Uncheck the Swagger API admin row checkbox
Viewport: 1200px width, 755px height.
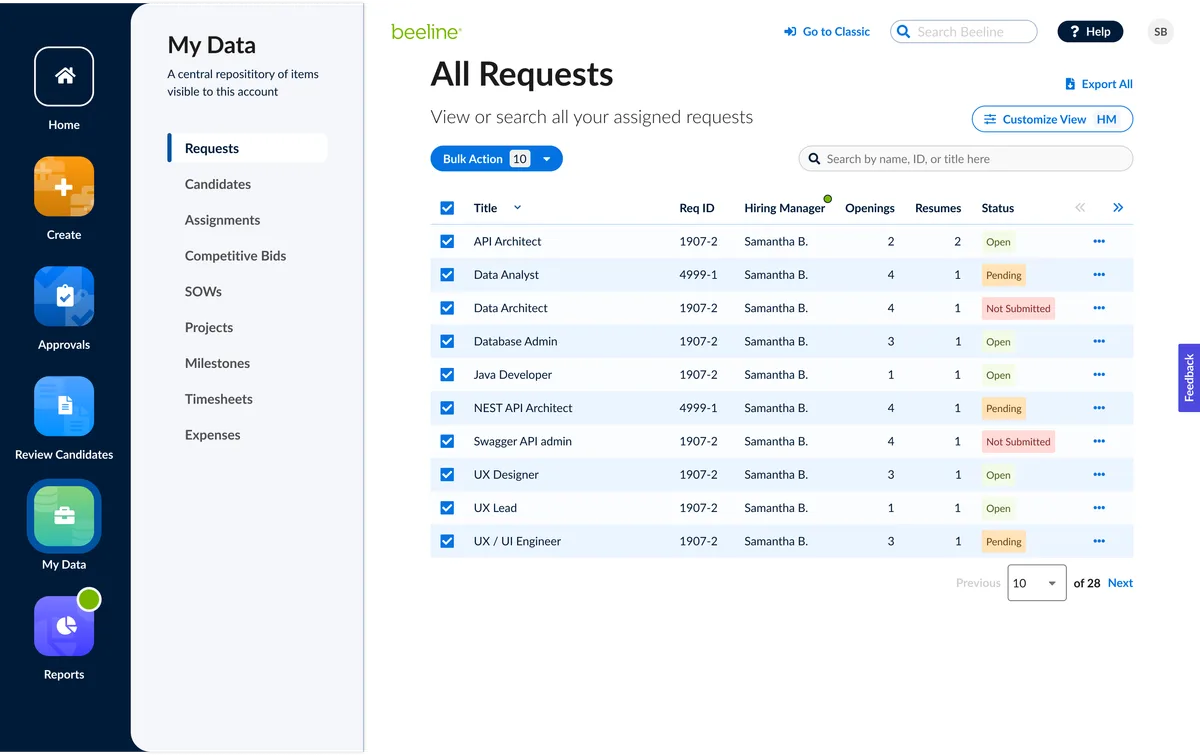coord(447,441)
